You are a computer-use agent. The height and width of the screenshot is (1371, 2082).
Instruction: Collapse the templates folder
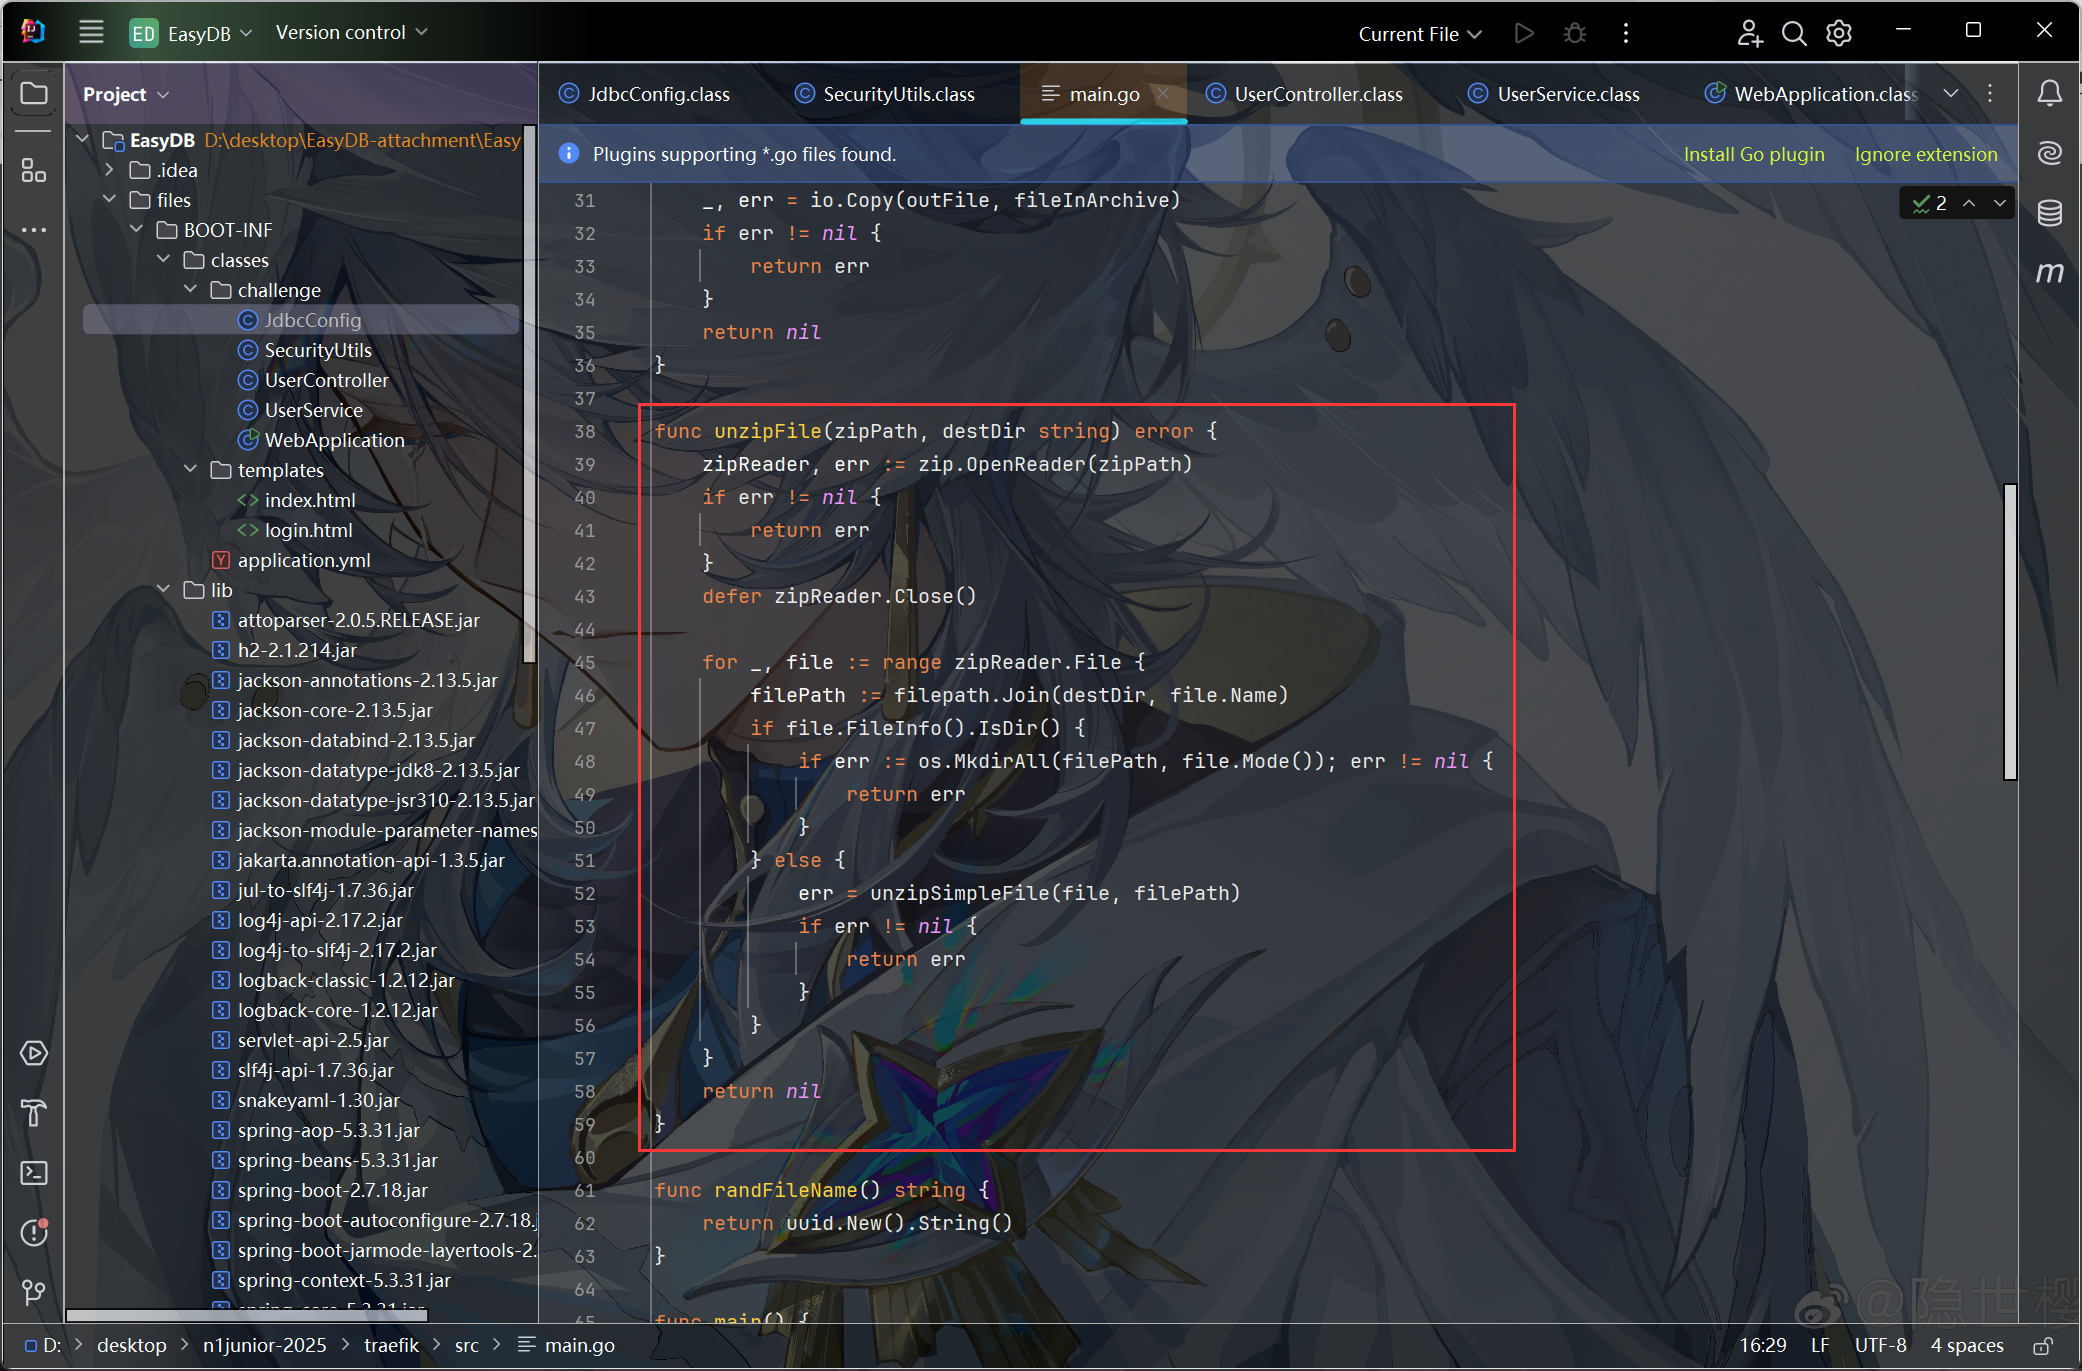coord(191,469)
